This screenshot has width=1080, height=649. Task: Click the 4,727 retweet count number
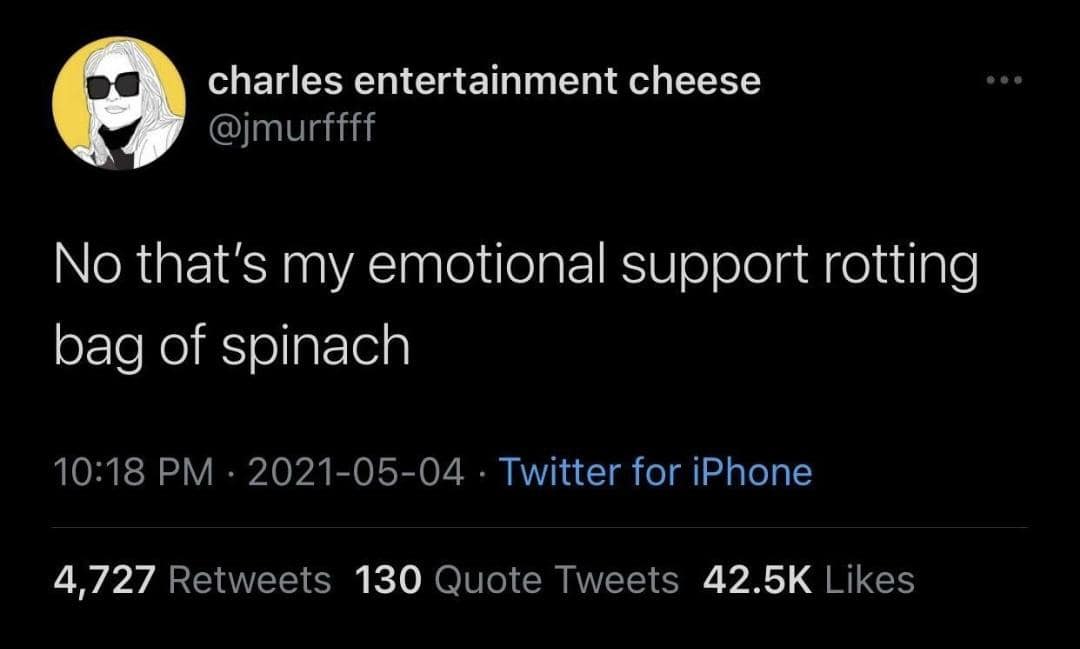tap(104, 580)
